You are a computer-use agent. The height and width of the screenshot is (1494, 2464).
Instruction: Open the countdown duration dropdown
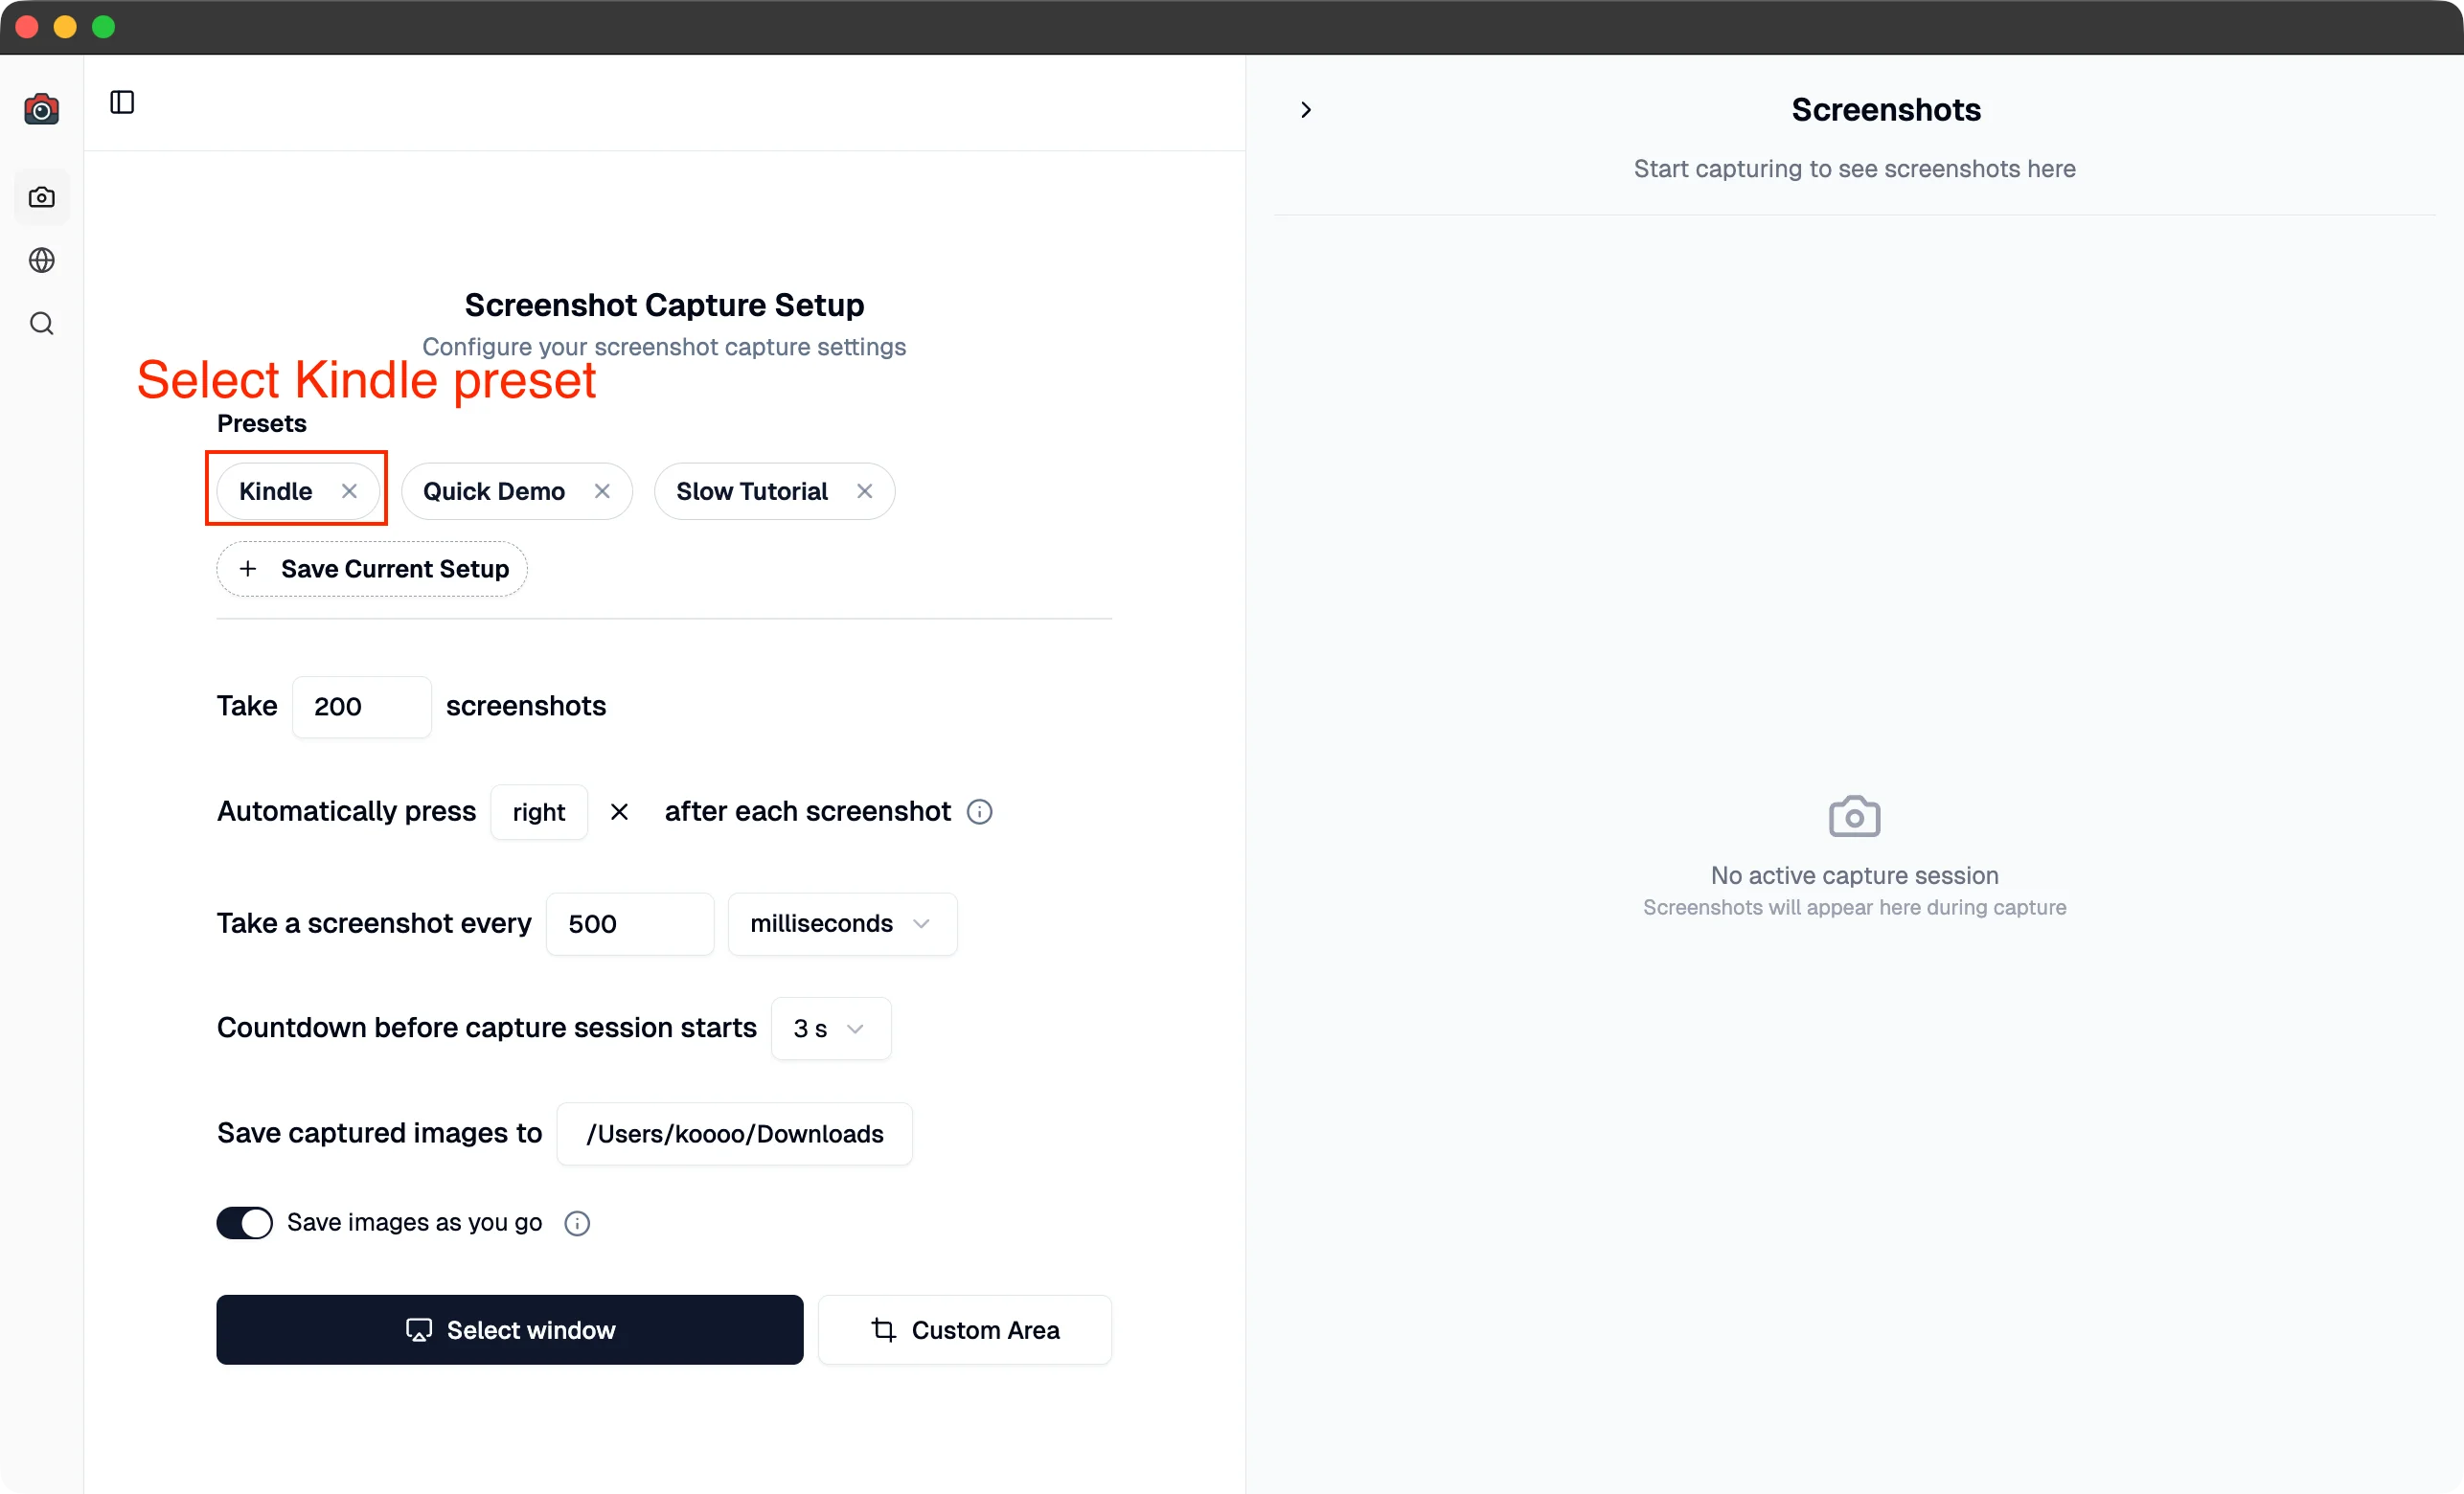click(829, 1028)
